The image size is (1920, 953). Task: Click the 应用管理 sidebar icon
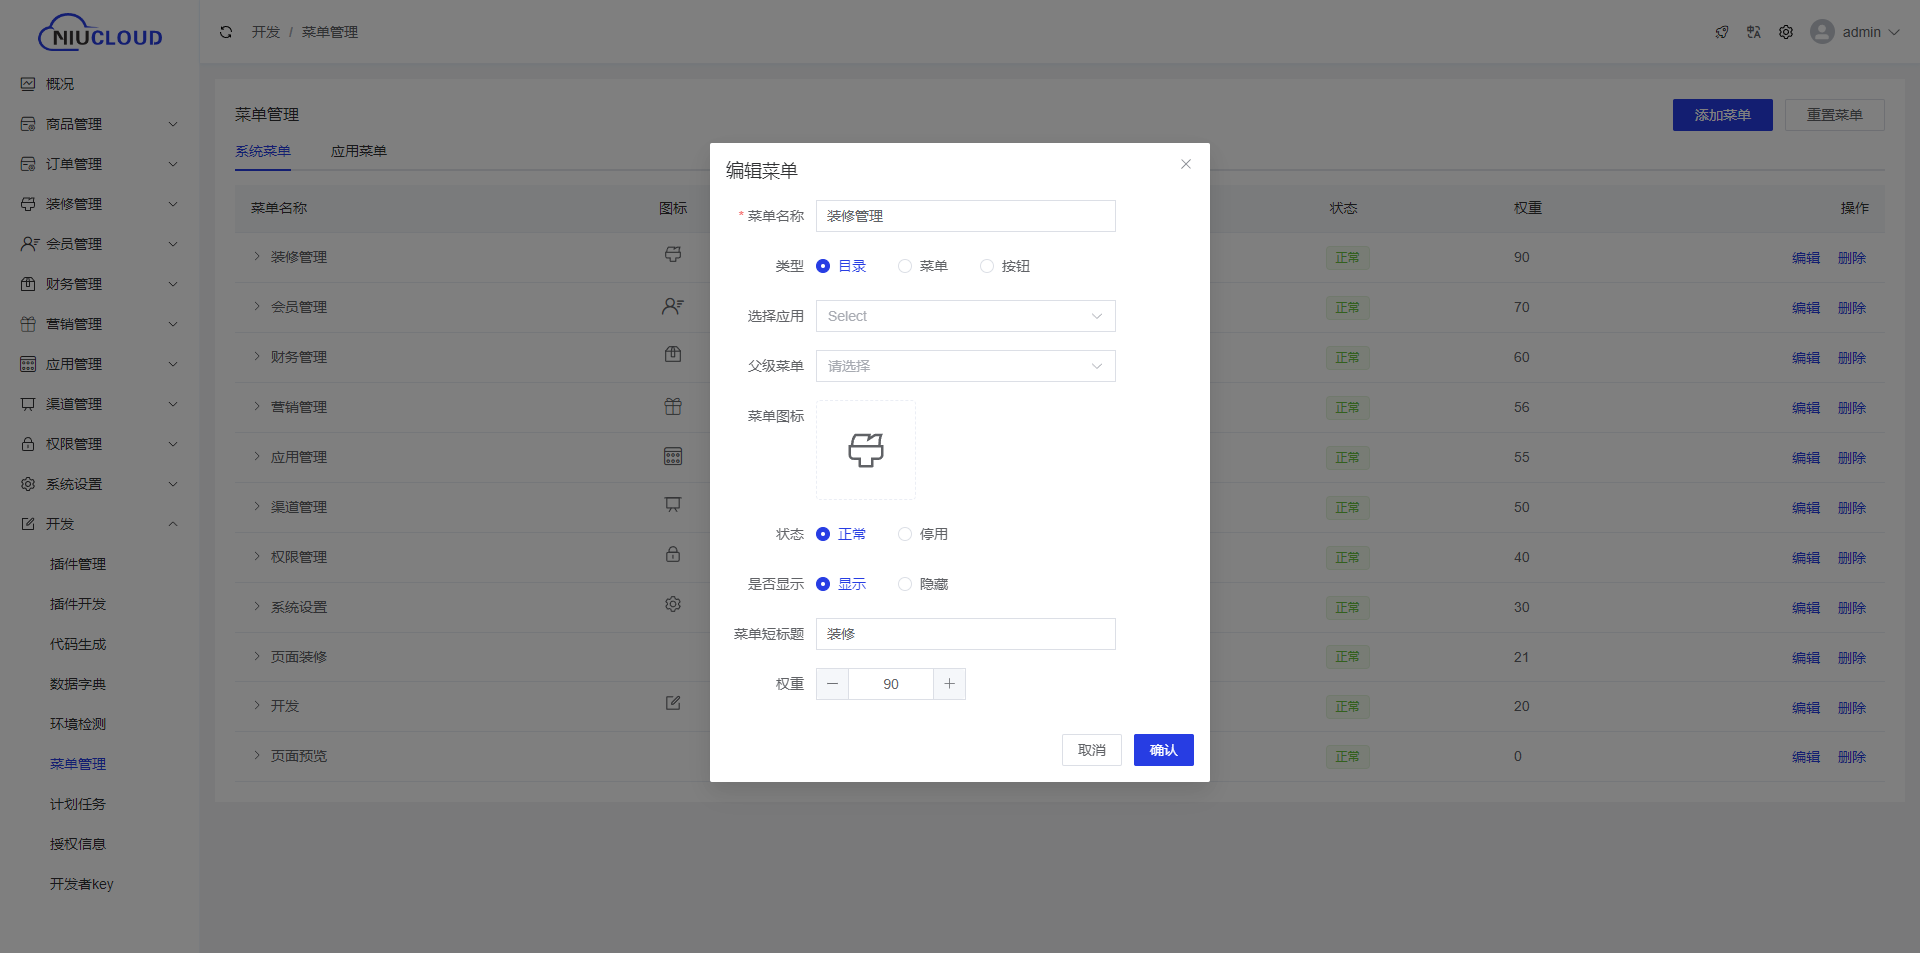28,364
